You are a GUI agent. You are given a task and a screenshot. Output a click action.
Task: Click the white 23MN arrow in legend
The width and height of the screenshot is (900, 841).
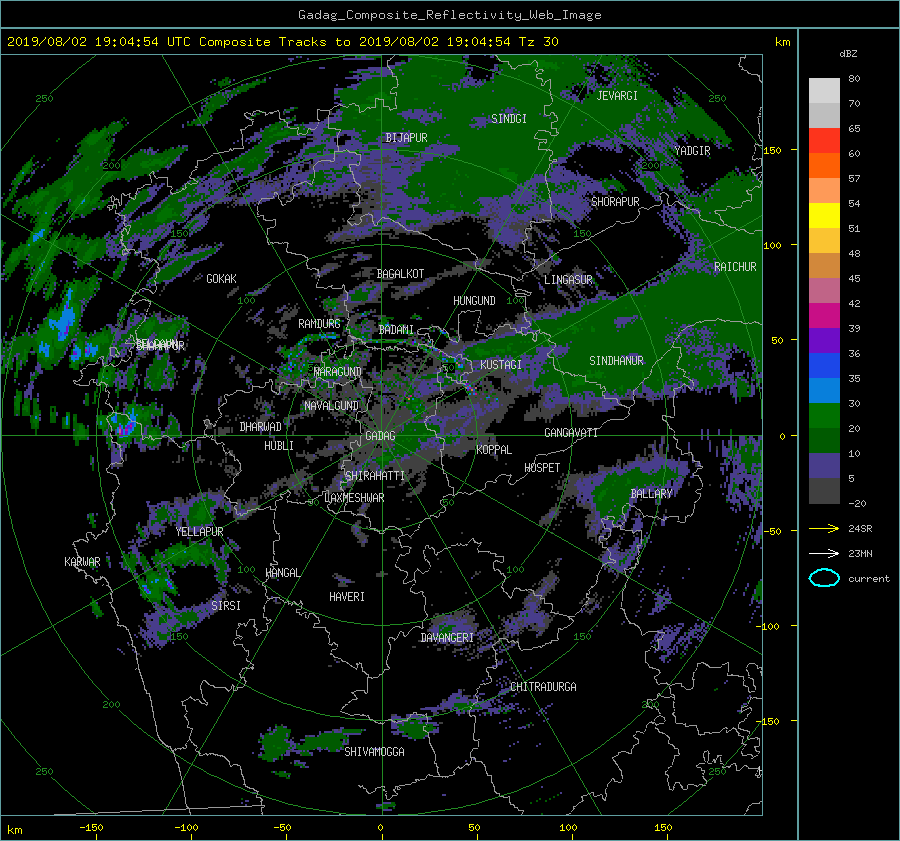pos(824,553)
